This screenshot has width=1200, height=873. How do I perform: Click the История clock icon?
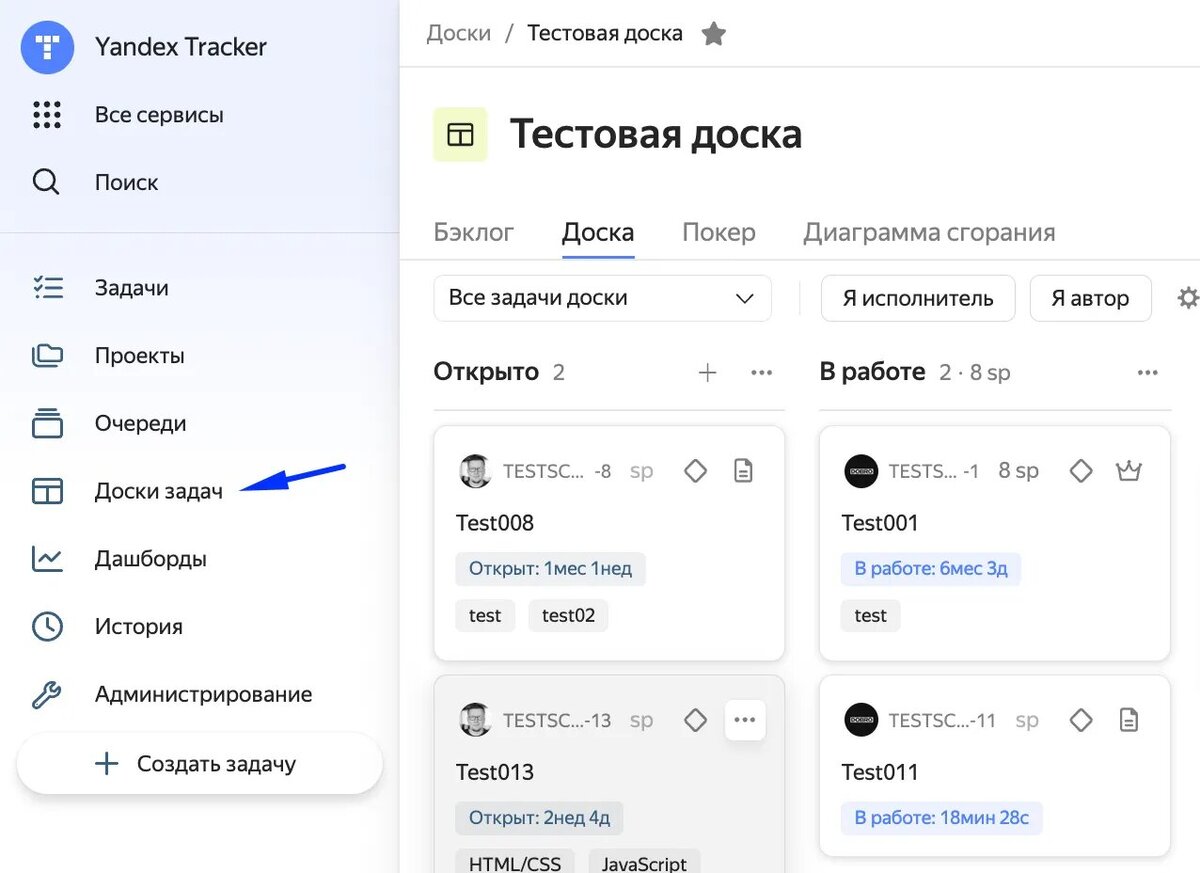[47, 627]
